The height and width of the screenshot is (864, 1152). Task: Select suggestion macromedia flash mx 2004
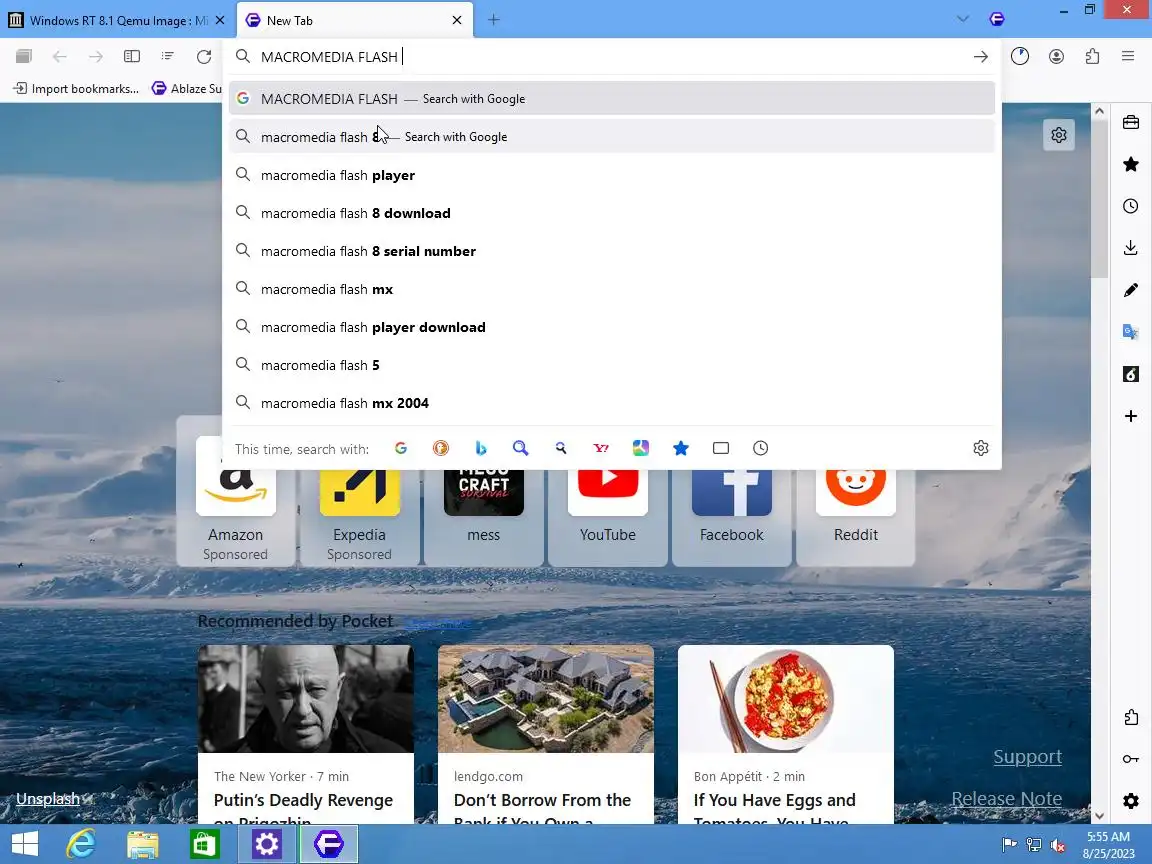click(611, 403)
